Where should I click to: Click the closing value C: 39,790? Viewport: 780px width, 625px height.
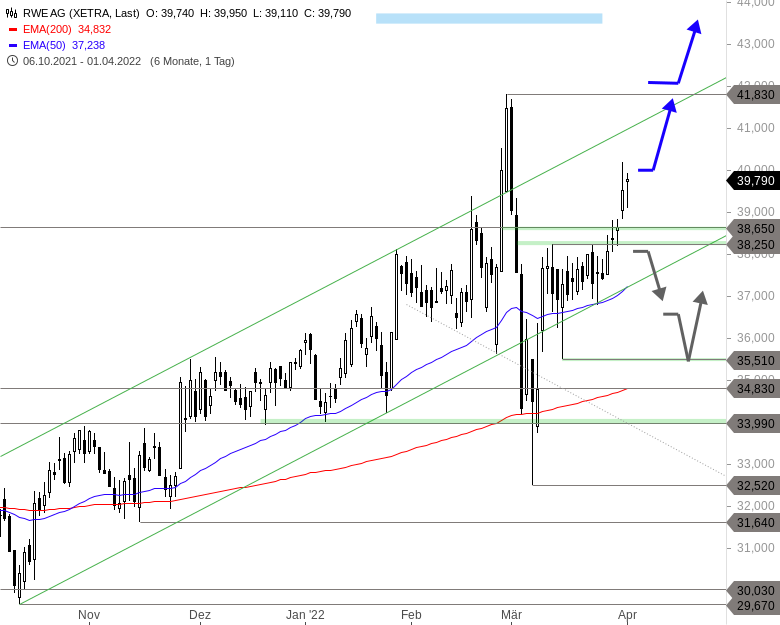(x=328, y=13)
